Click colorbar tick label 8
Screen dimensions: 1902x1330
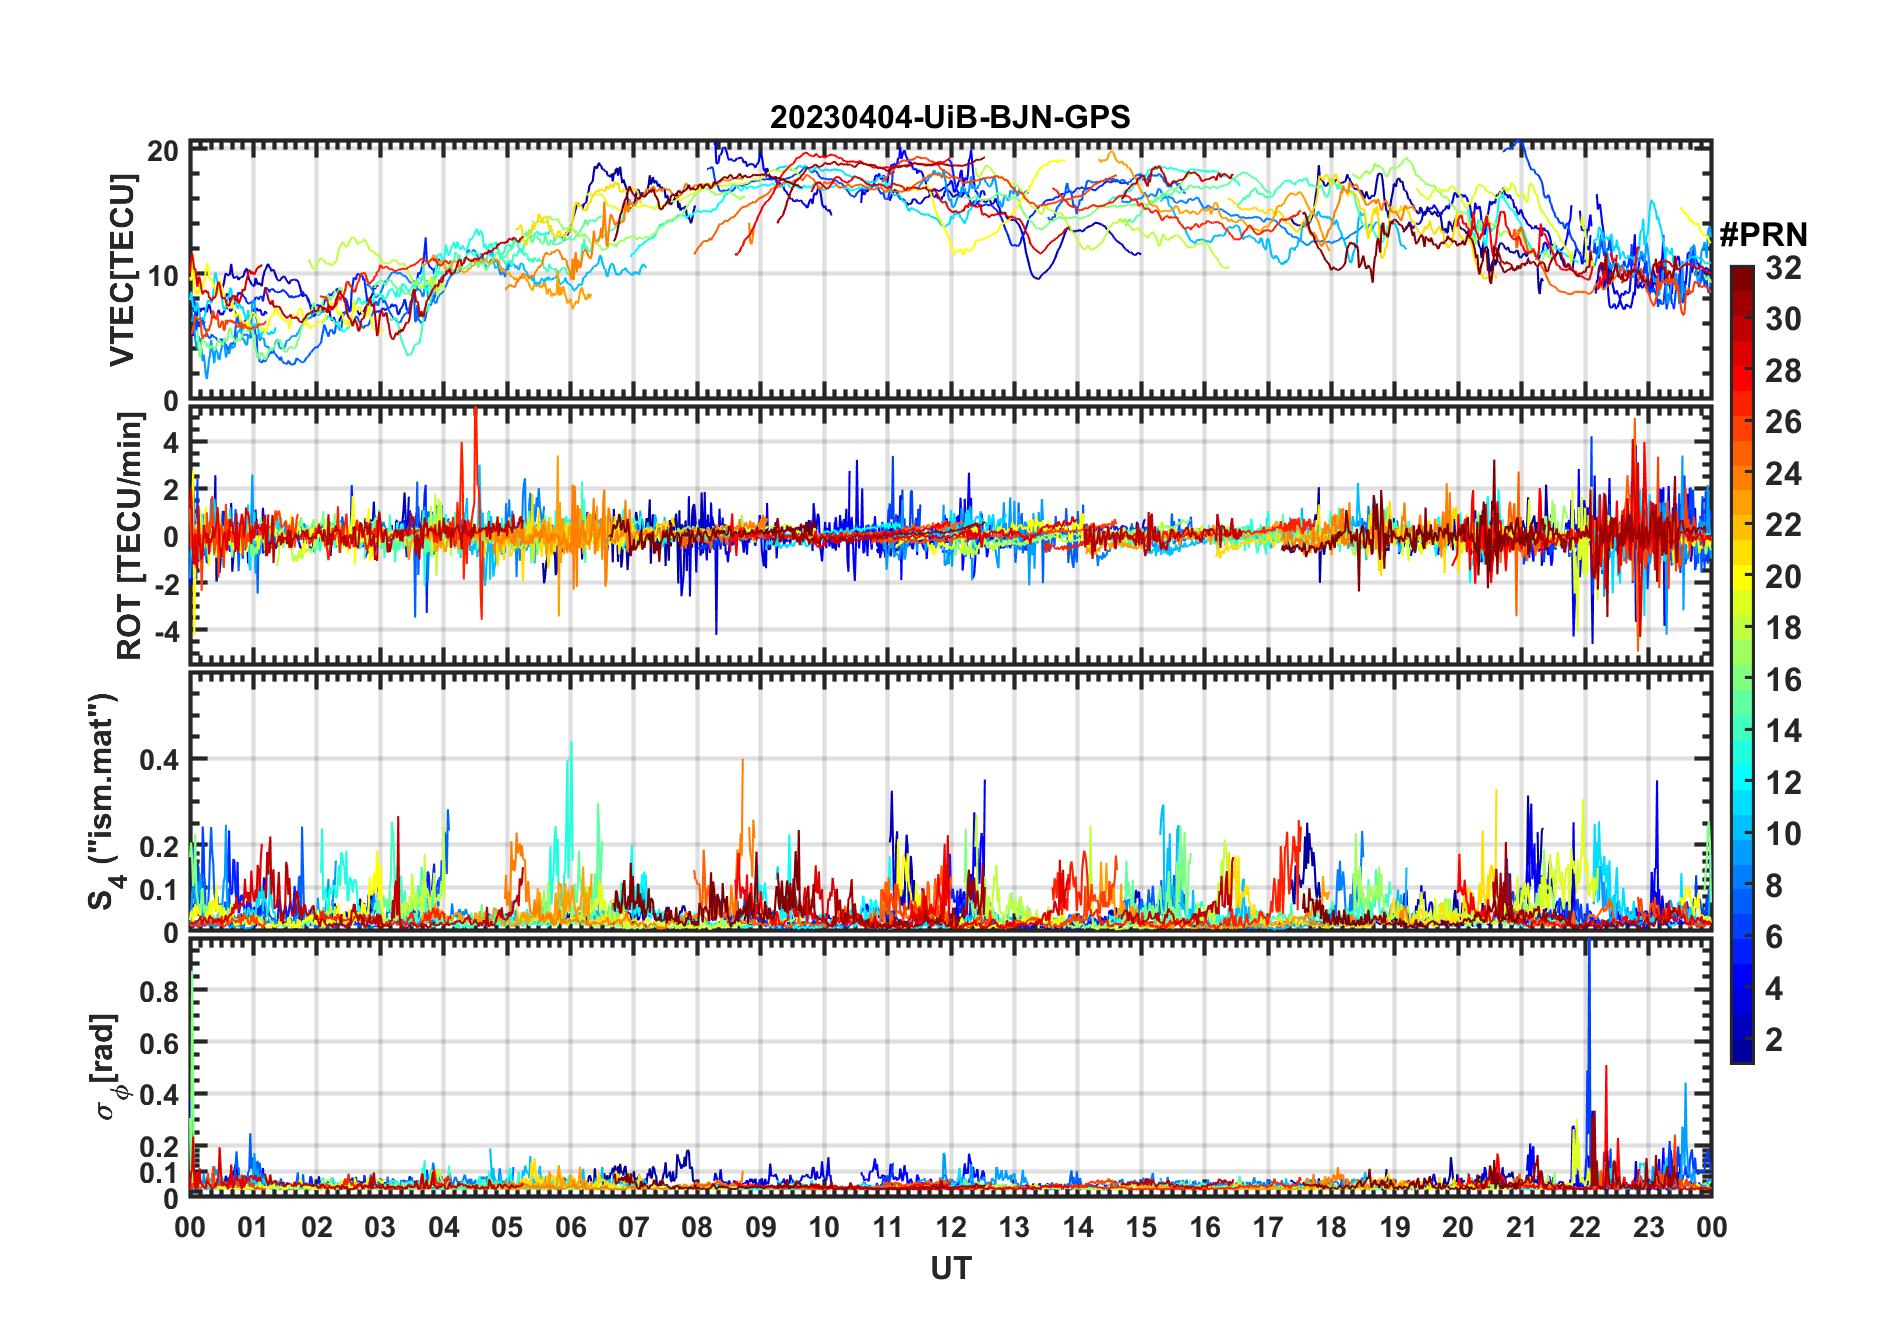[1774, 886]
